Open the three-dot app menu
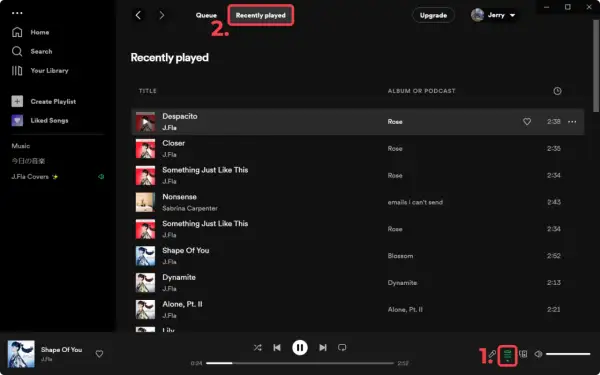 17,13
